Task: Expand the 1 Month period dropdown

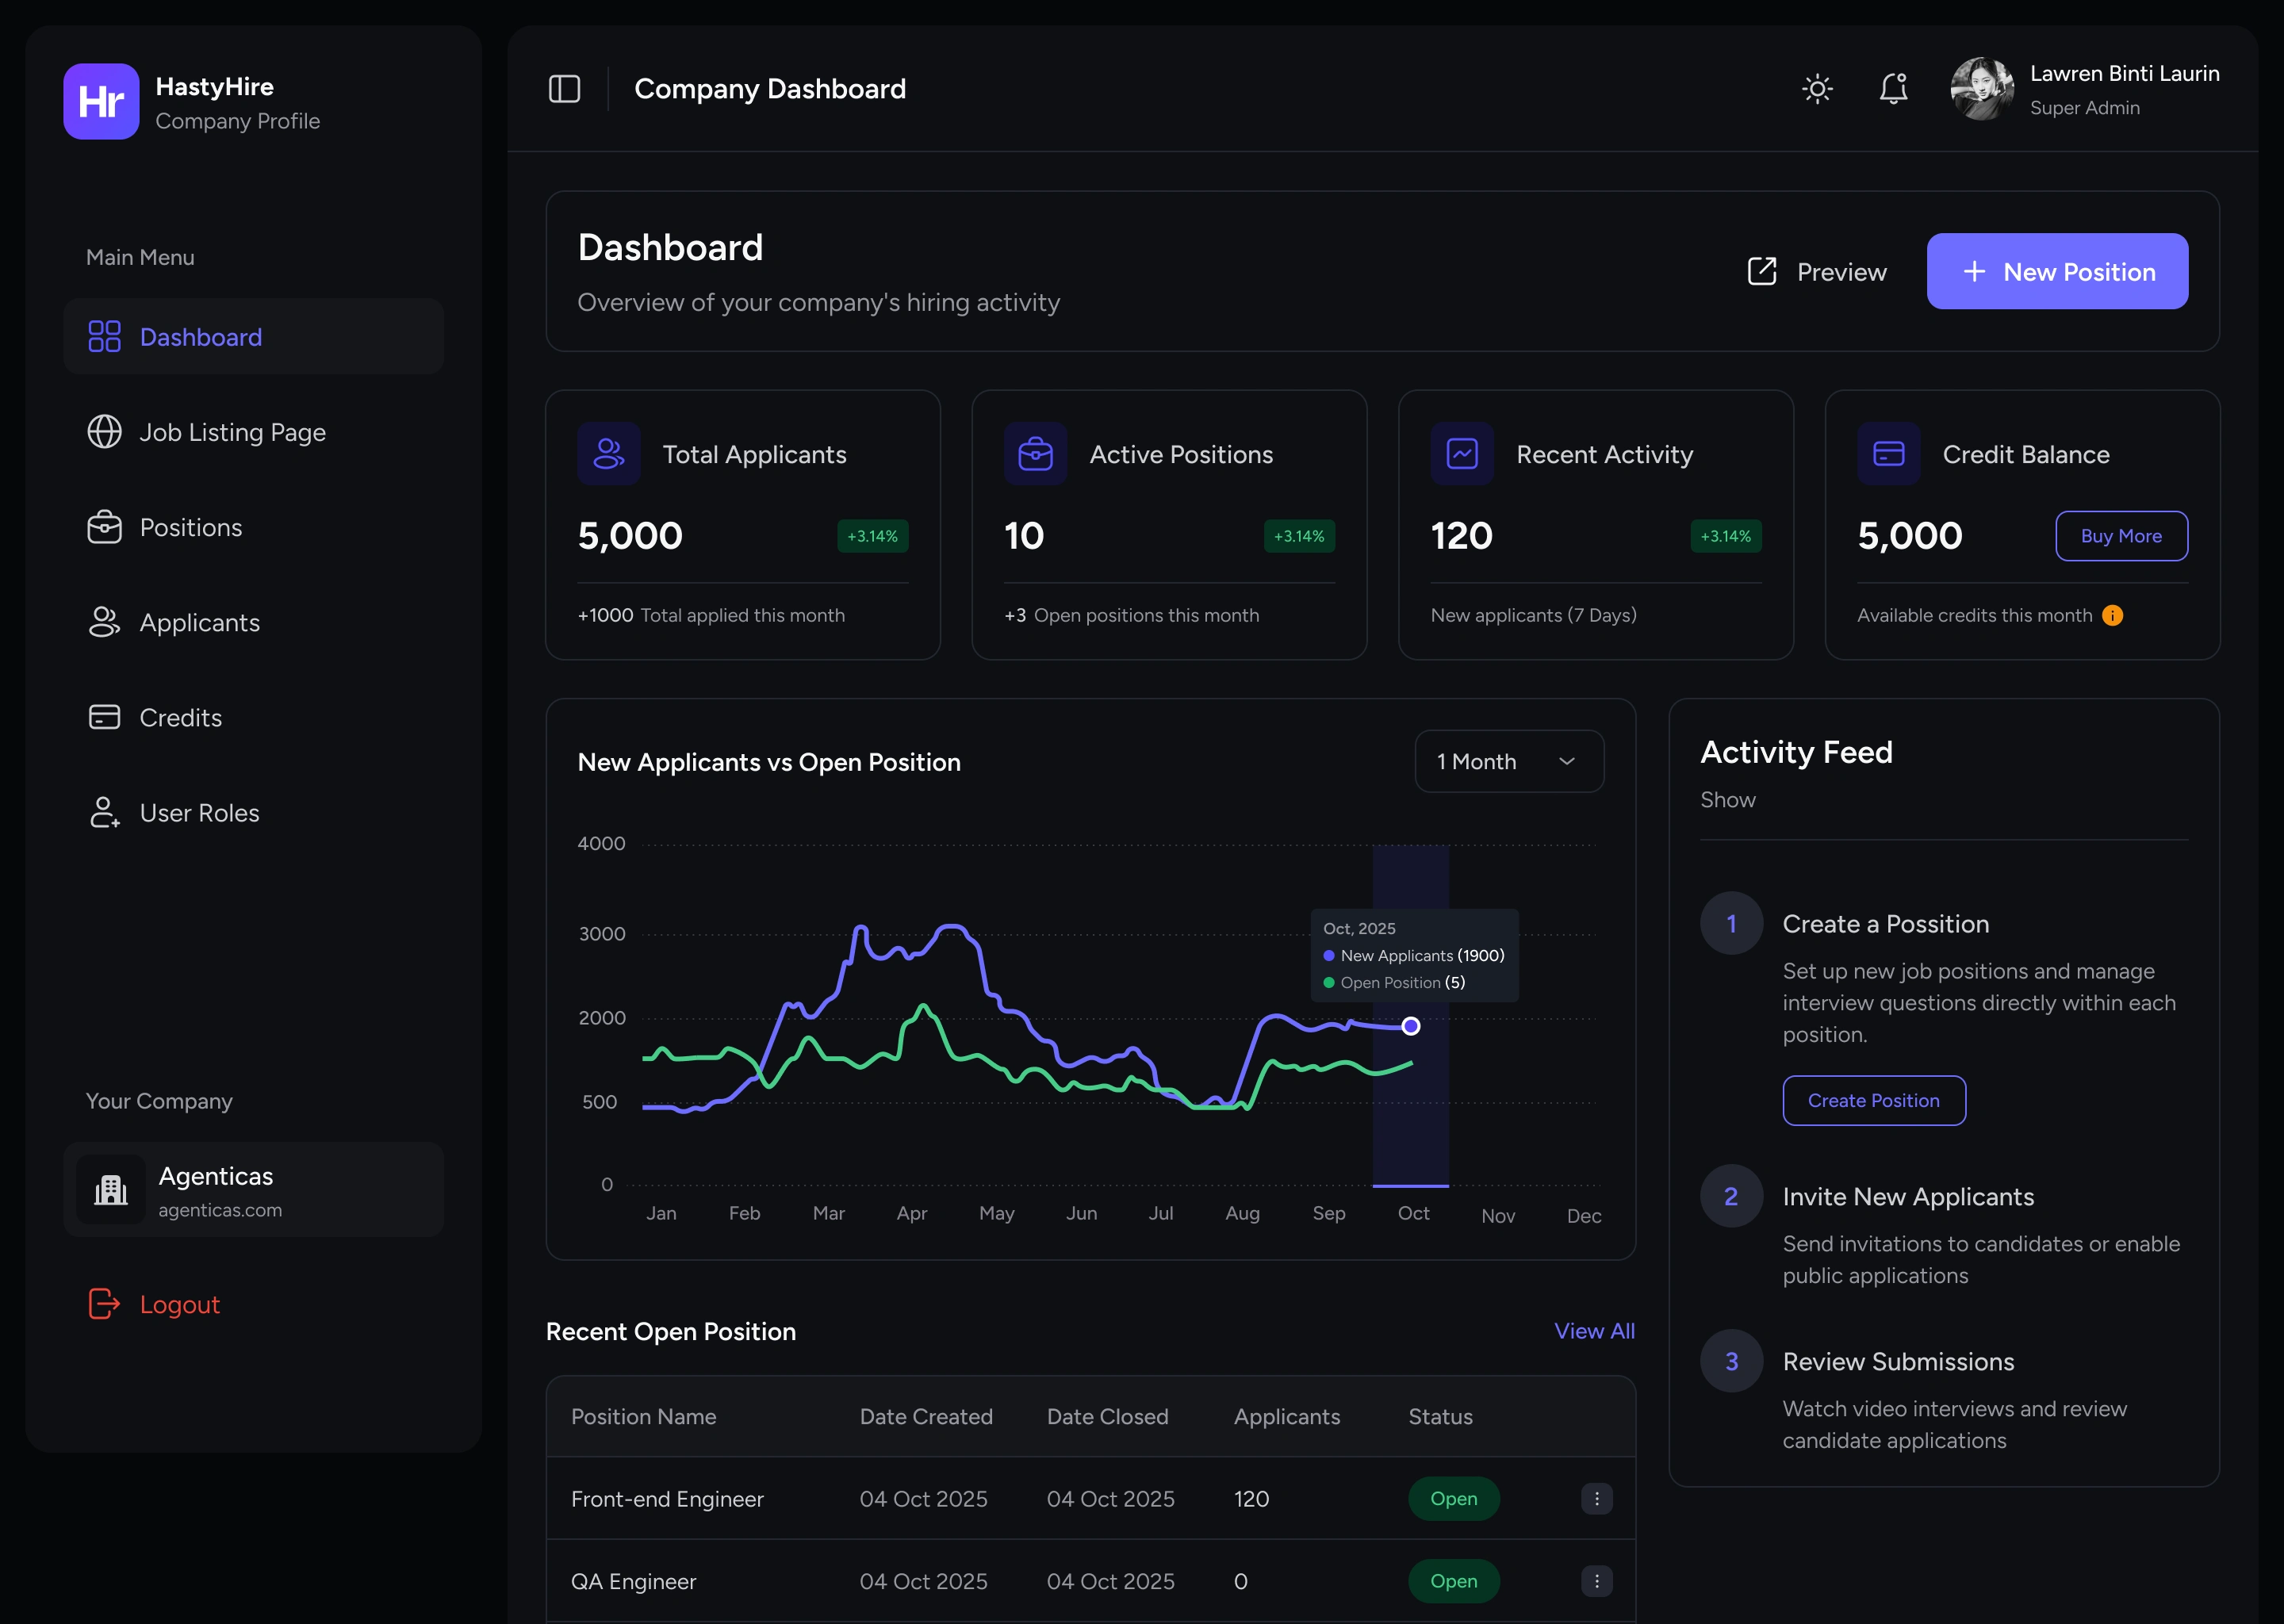Action: point(1508,761)
